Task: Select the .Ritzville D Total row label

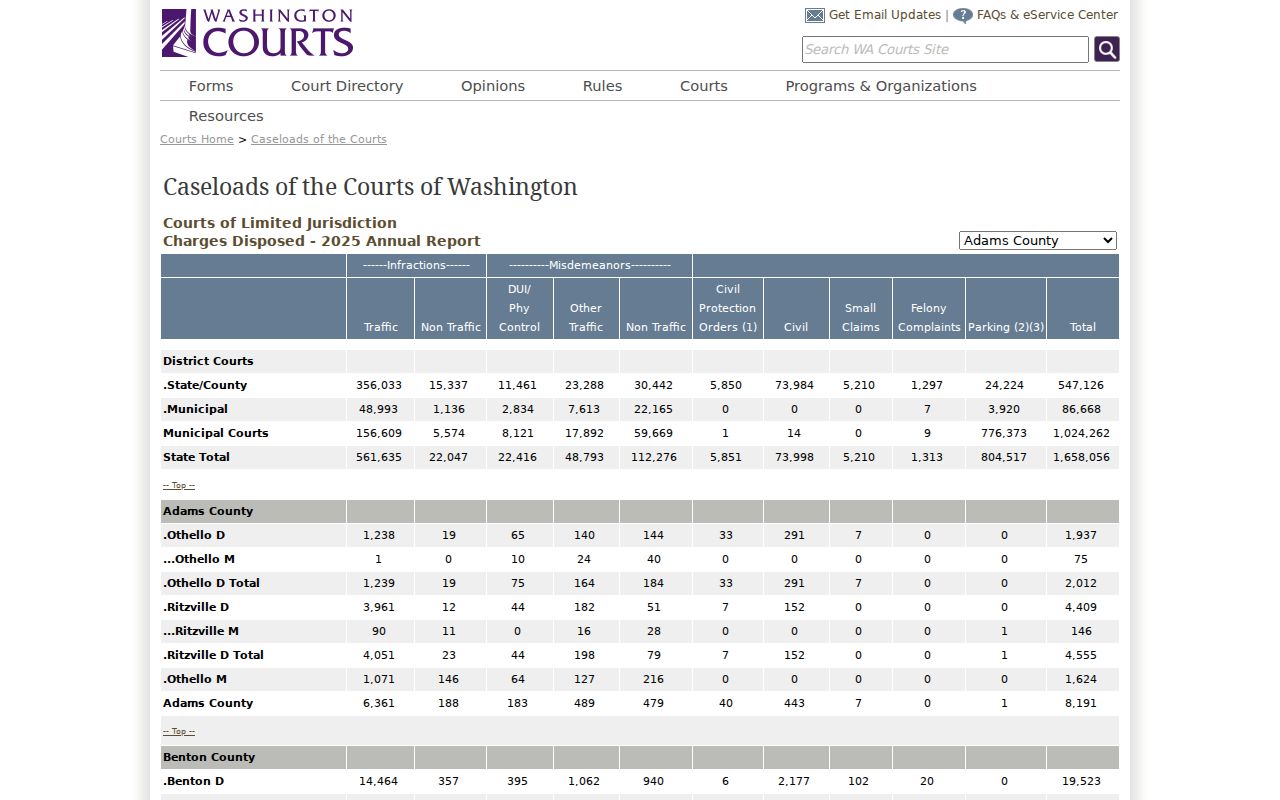Action: tap(213, 655)
